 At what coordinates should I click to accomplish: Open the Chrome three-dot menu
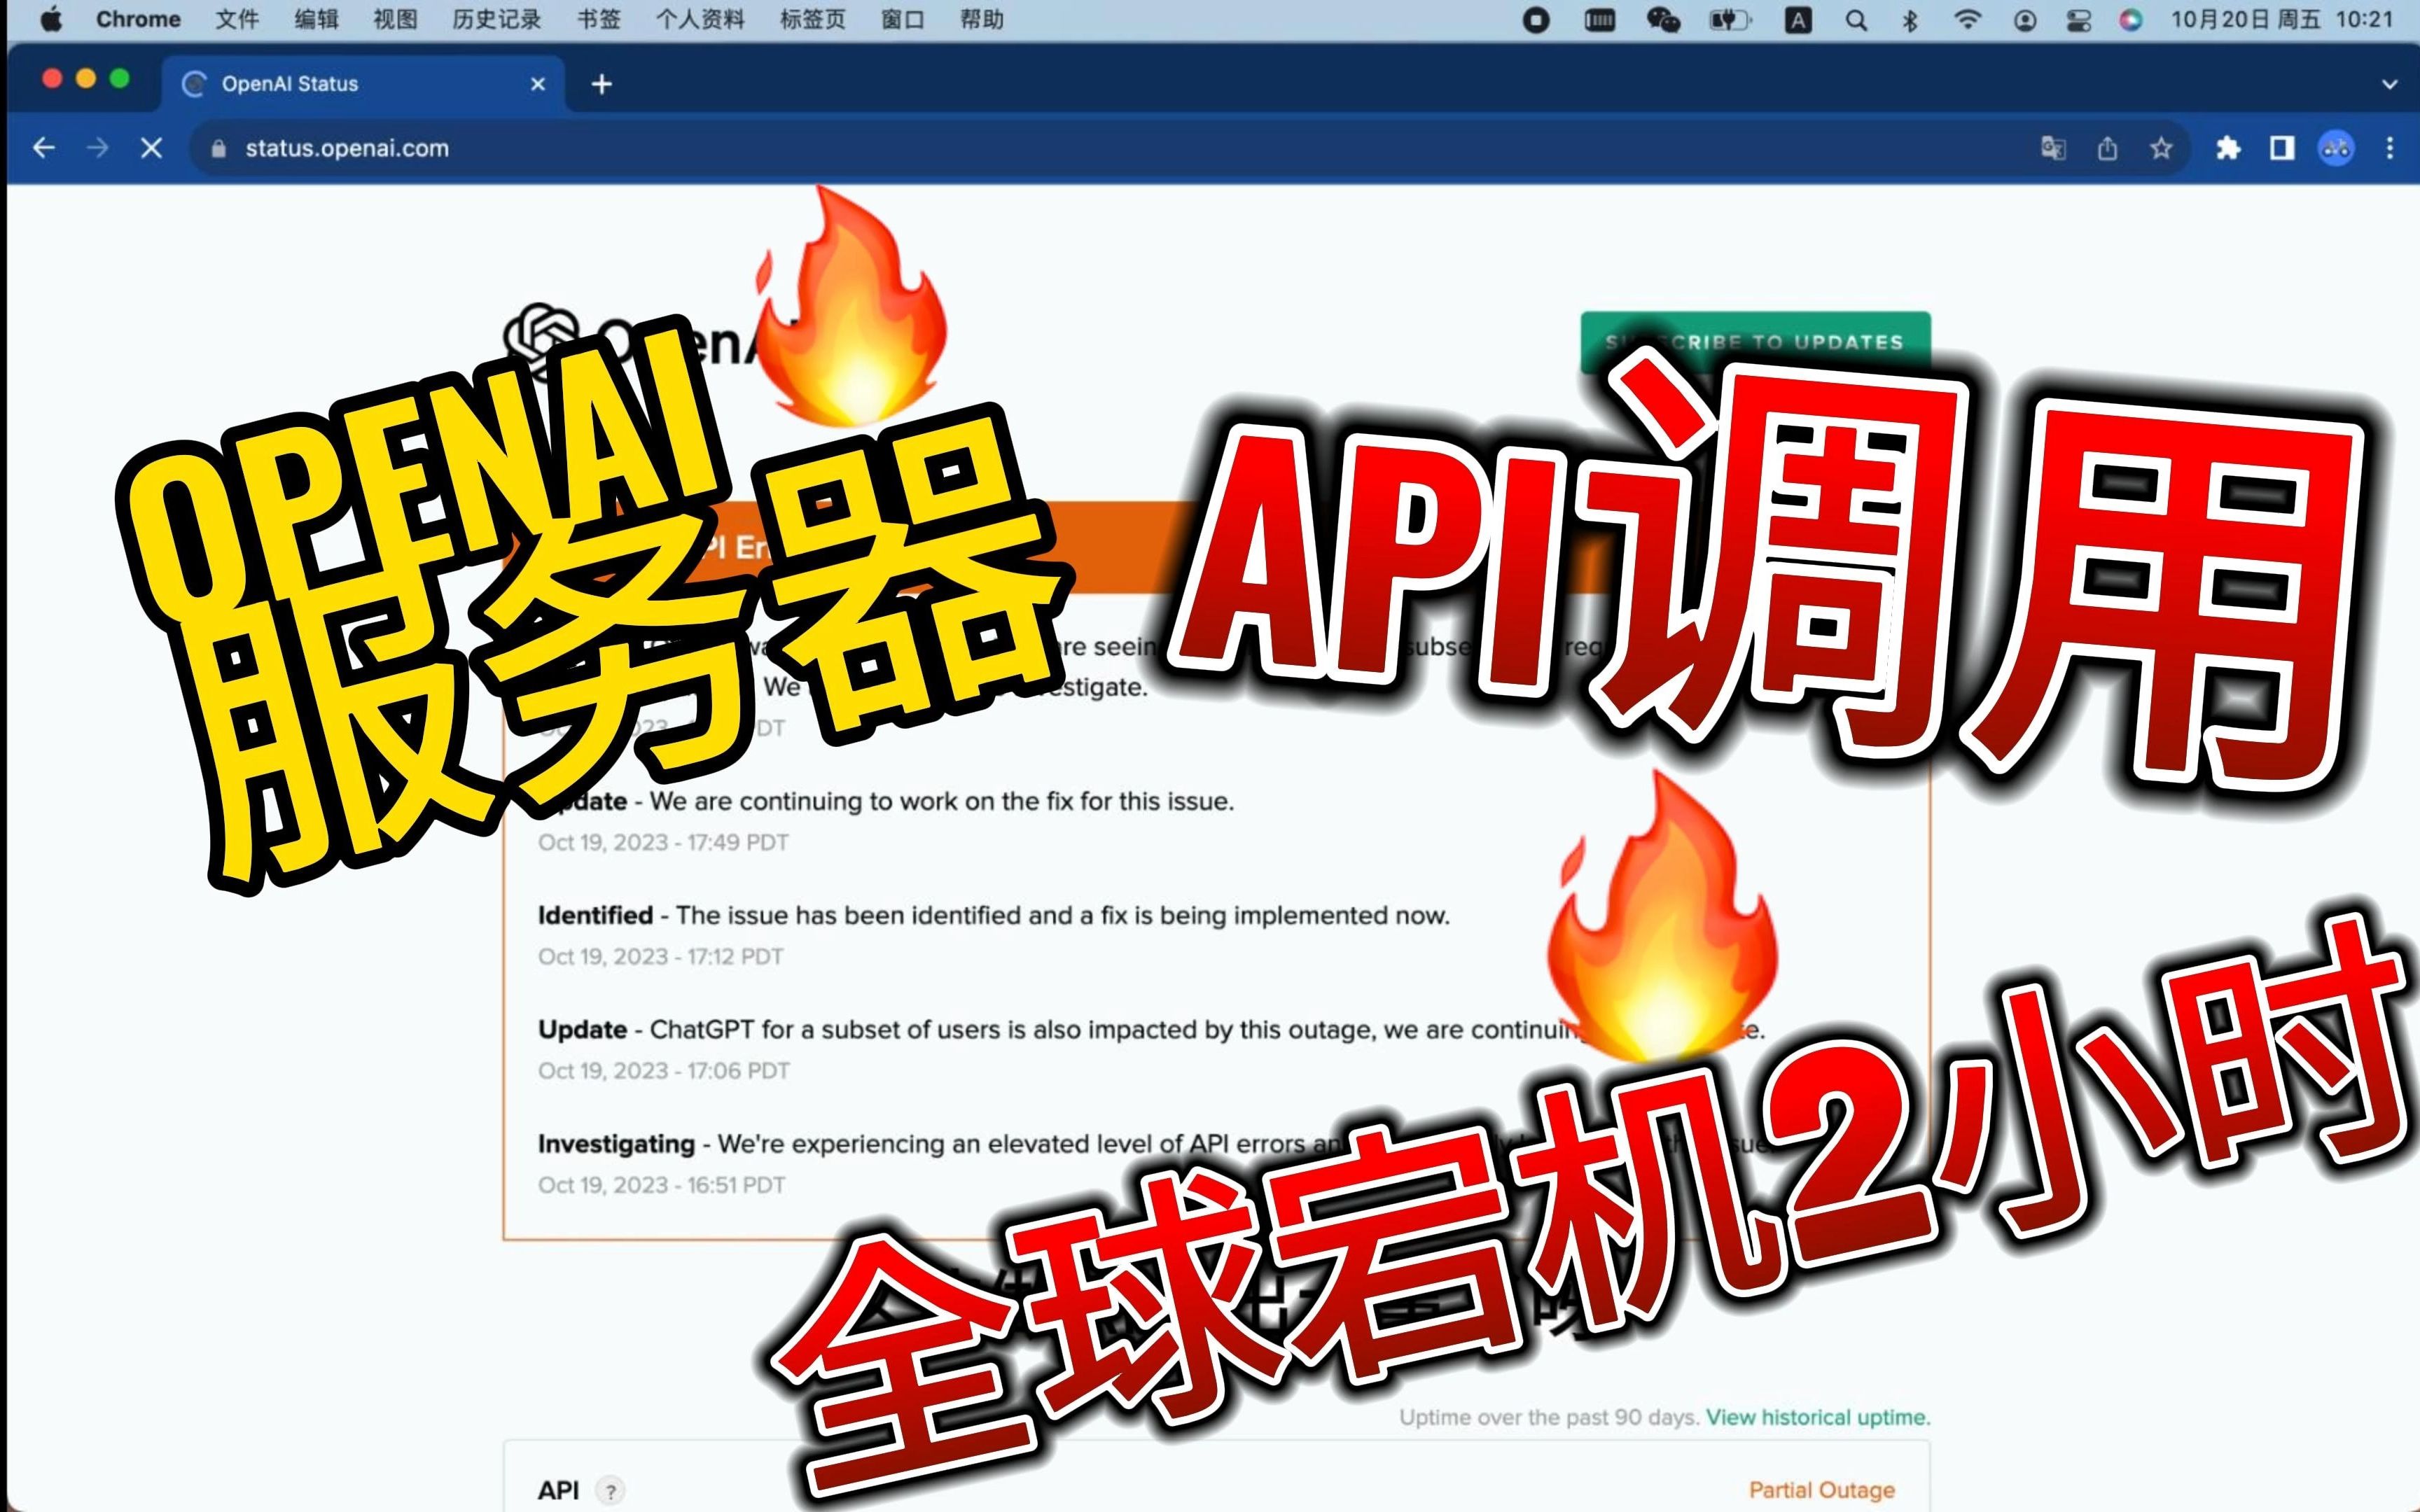click(x=2390, y=148)
